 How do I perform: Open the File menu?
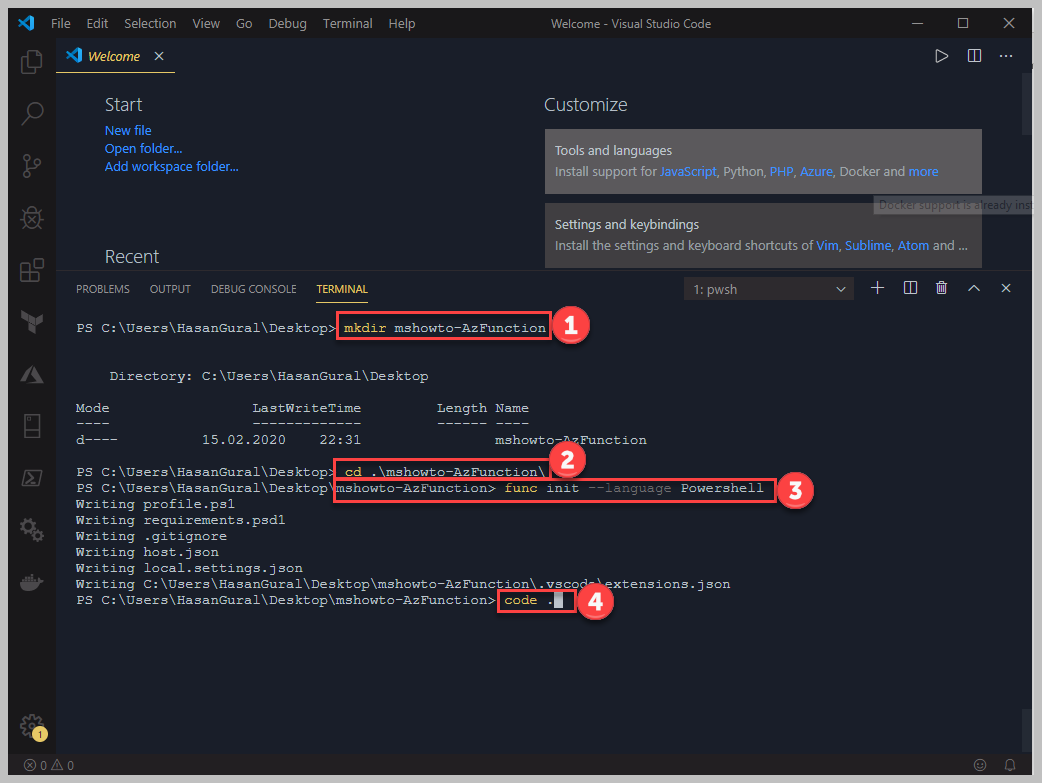tap(60, 23)
